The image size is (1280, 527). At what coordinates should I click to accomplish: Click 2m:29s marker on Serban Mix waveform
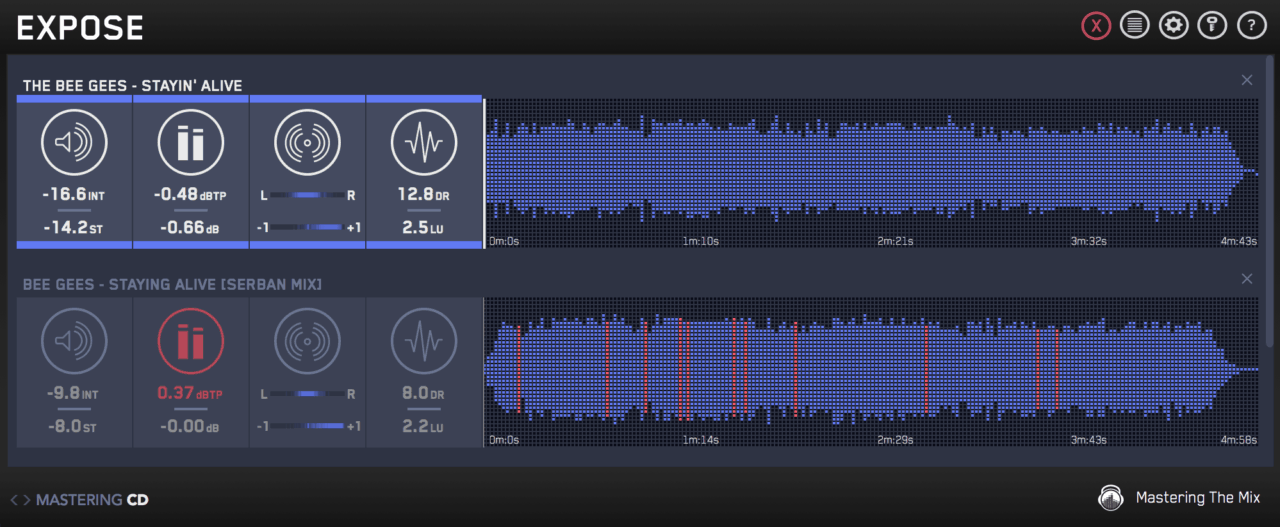pyautogui.click(x=894, y=440)
